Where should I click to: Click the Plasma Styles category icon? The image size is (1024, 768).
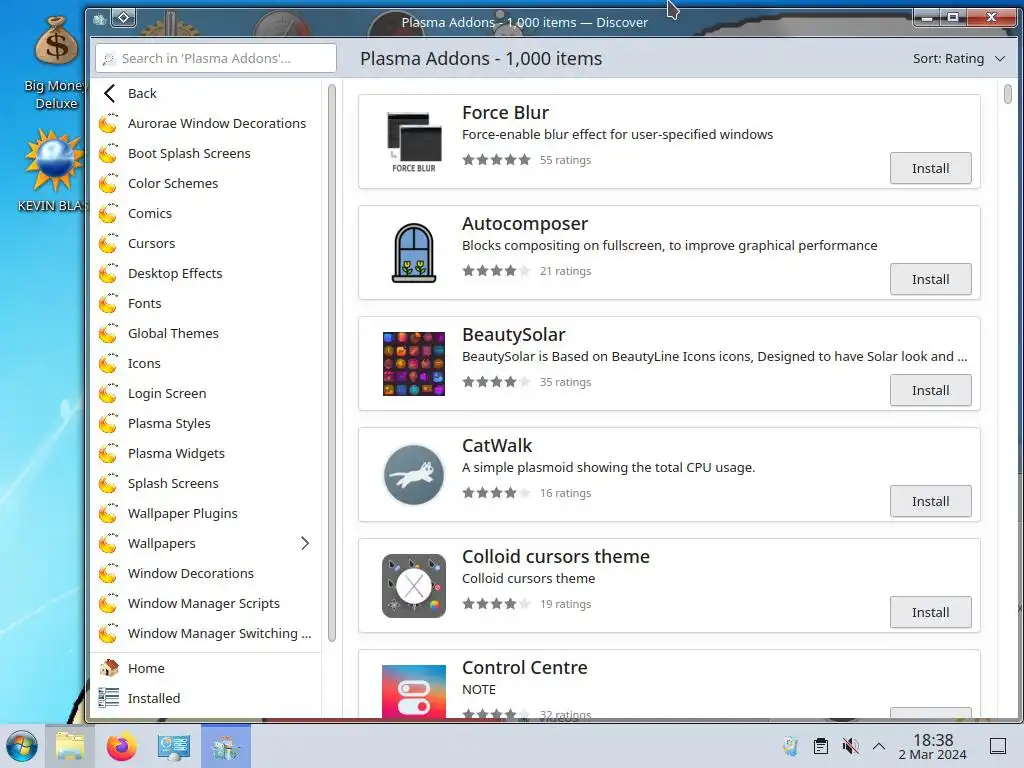108,424
